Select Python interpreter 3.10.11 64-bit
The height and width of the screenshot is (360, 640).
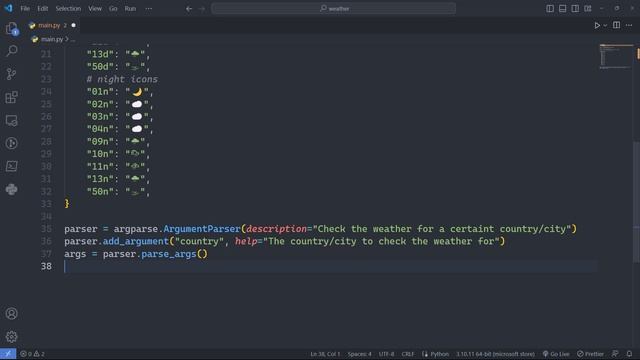[495, 354]
